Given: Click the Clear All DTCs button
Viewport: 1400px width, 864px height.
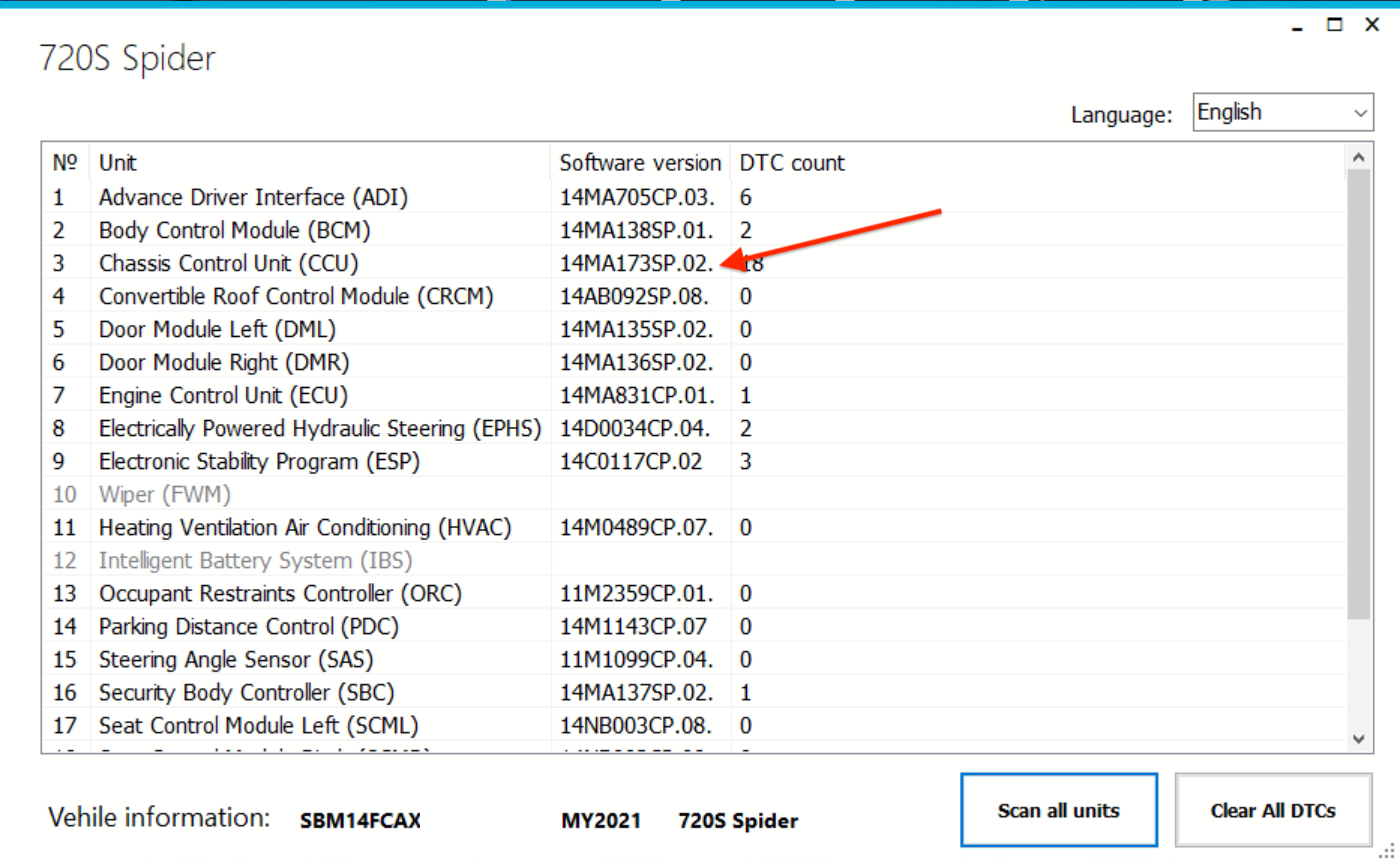Looking at the screenshot, I should pos(1272,810).
